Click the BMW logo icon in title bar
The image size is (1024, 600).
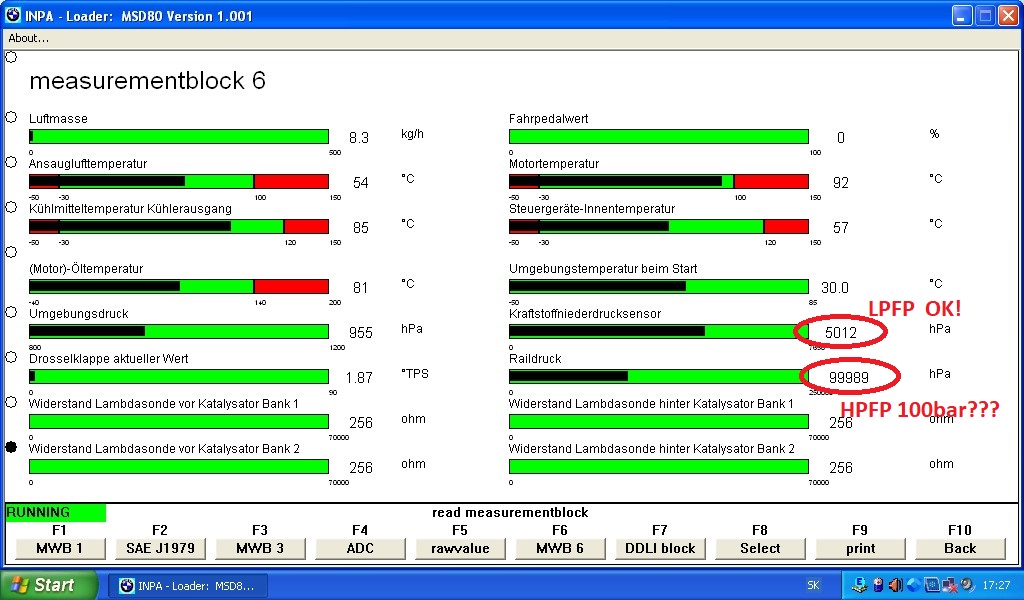click(x=13, y=15)
